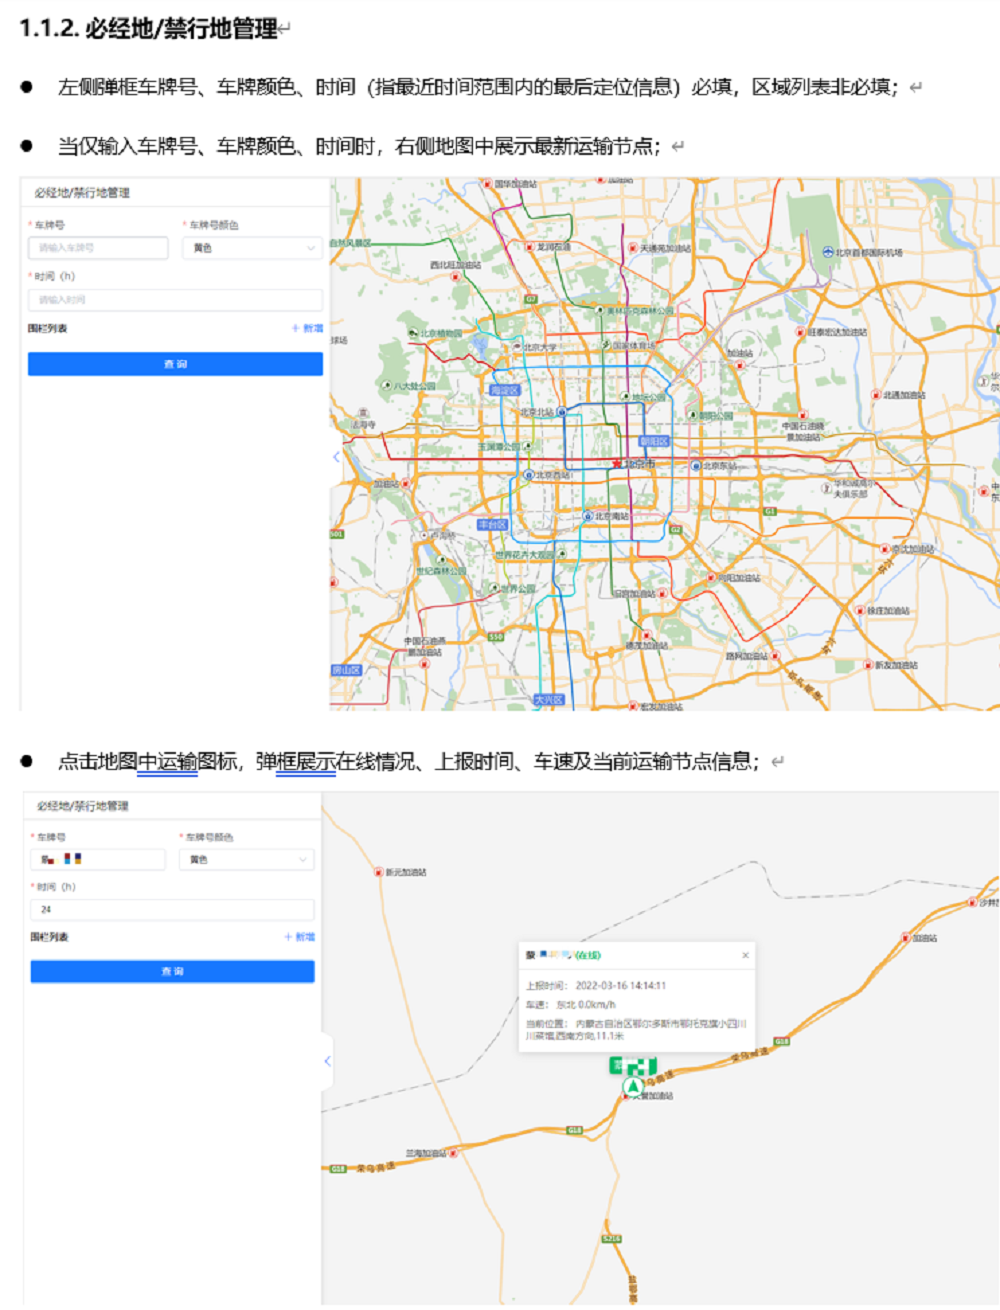1000x1310 pixels.
Task: Click 查询 button under the empty time field
Action: coord(175,364)
